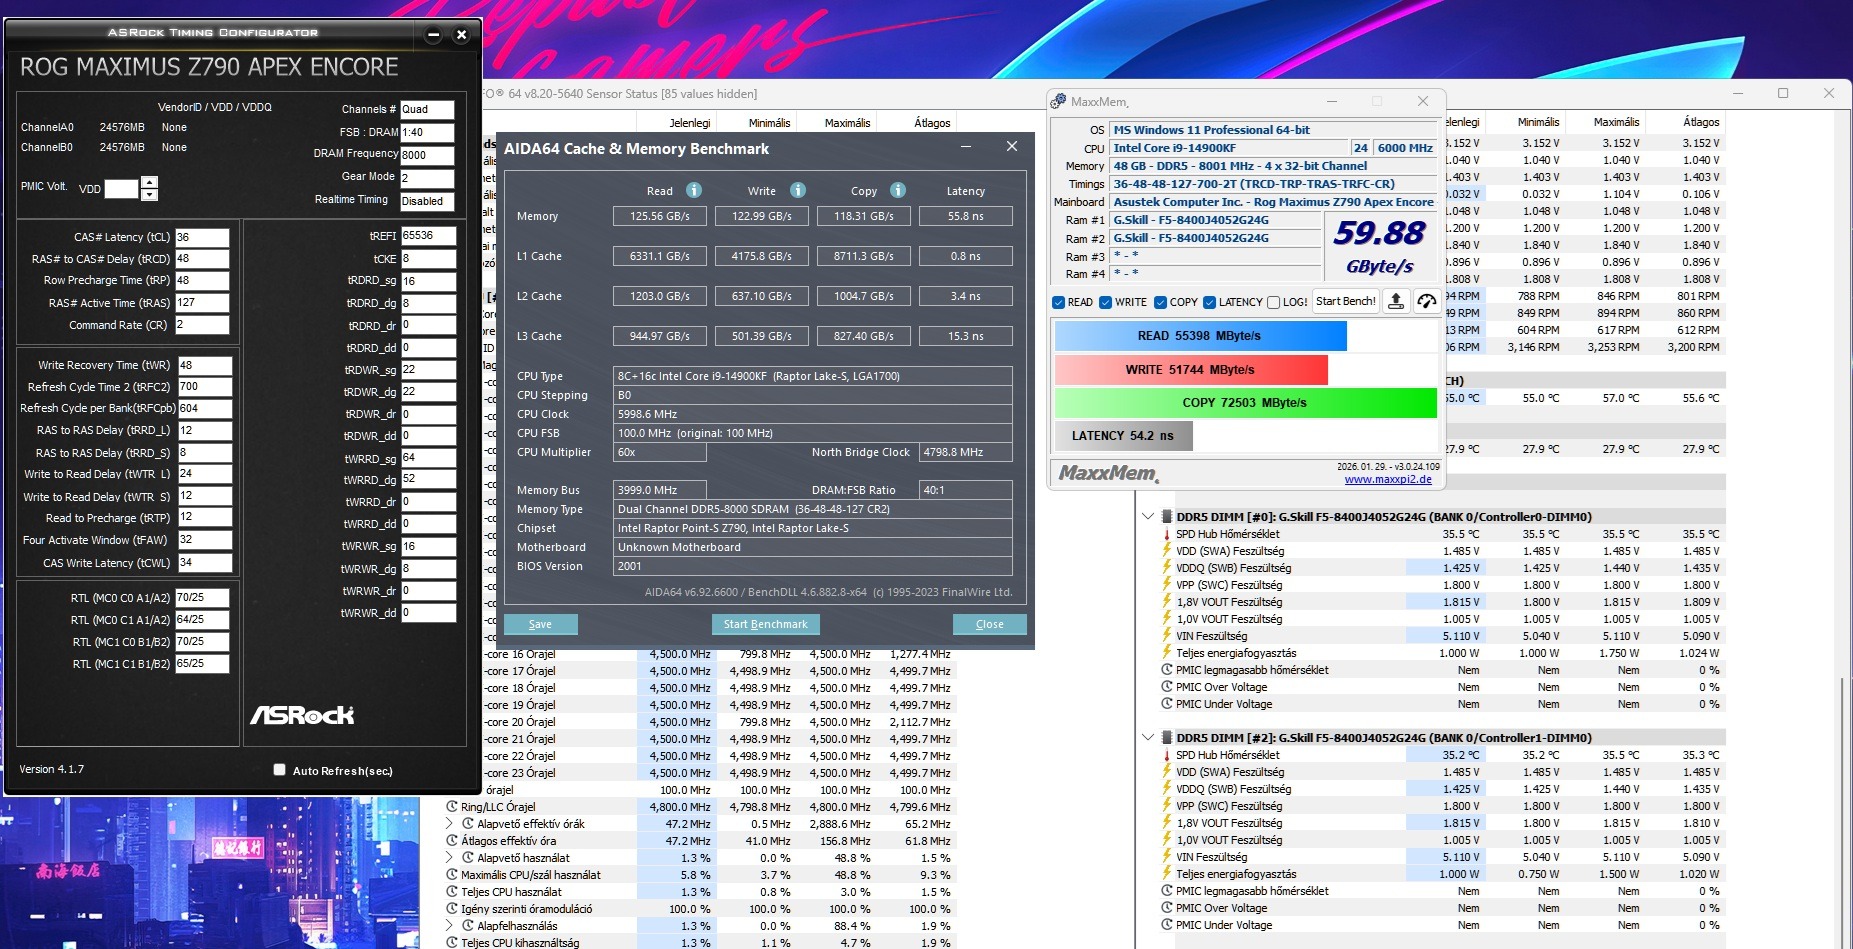Uncheck the READ checkbox in MaxxMem
This screenshot has height=949, width=1853.
1058,302
